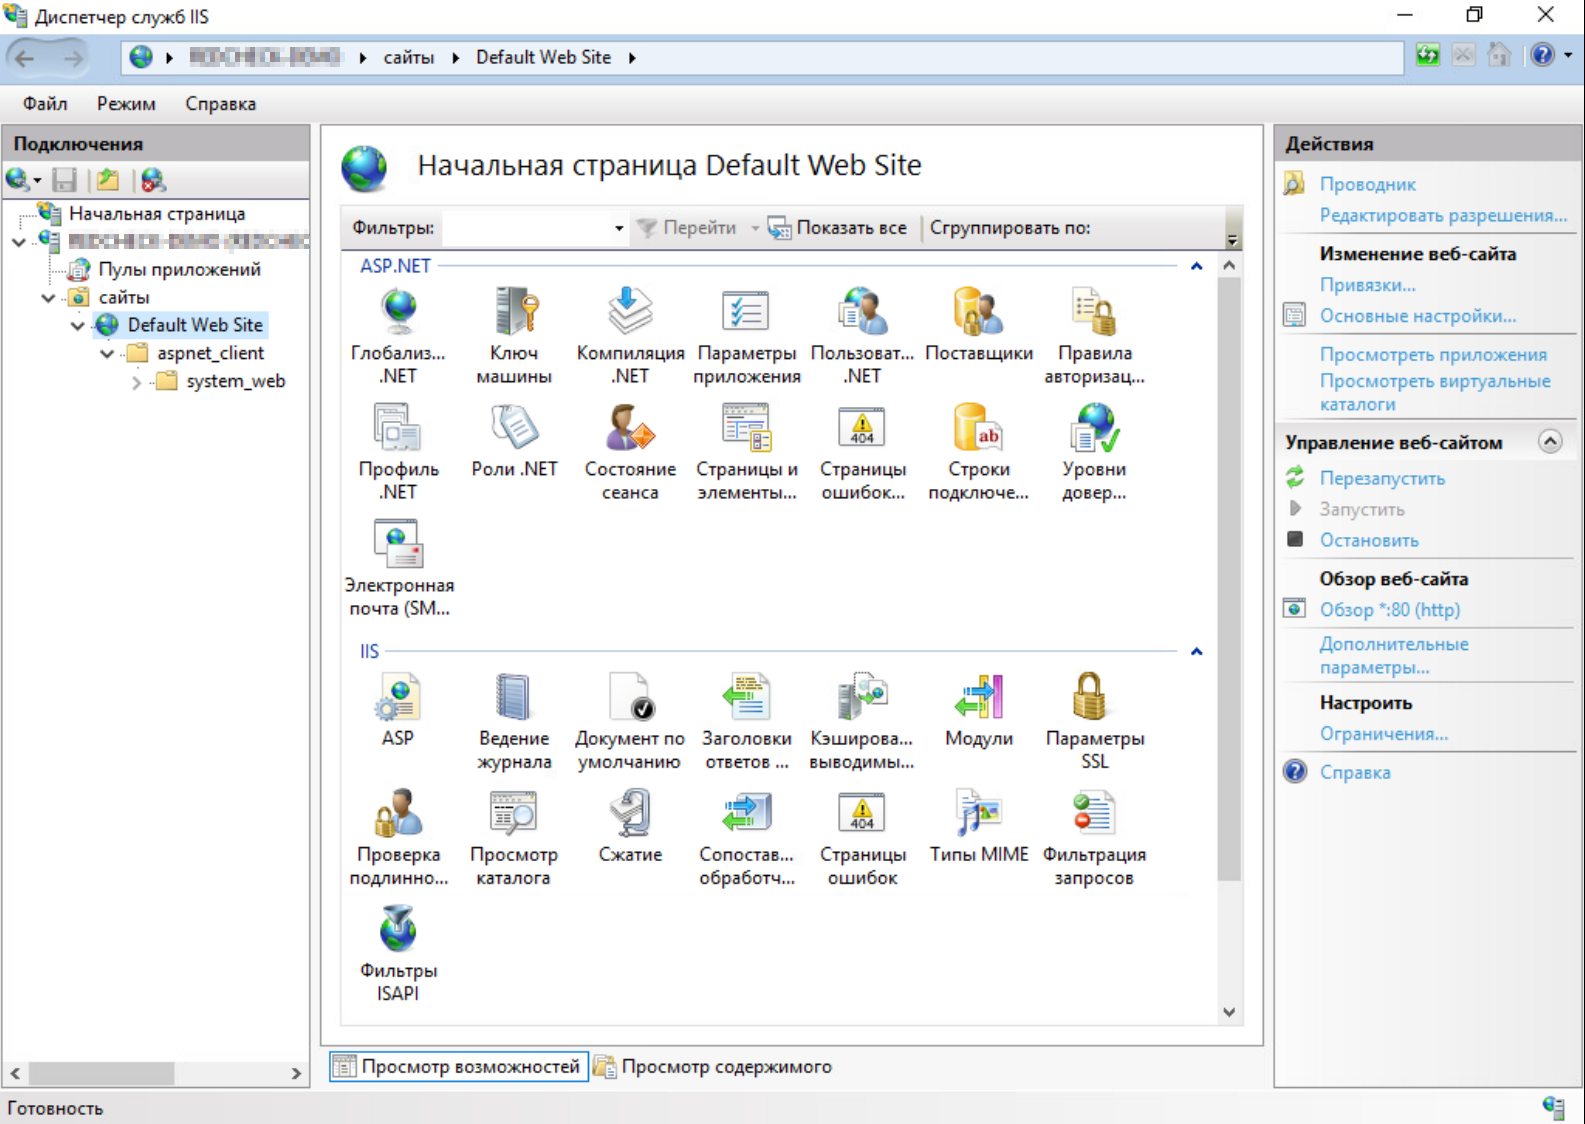The image size is (1585, 1124).
Task: Open Проверка подлинности feature
Action: coord(398,836)
